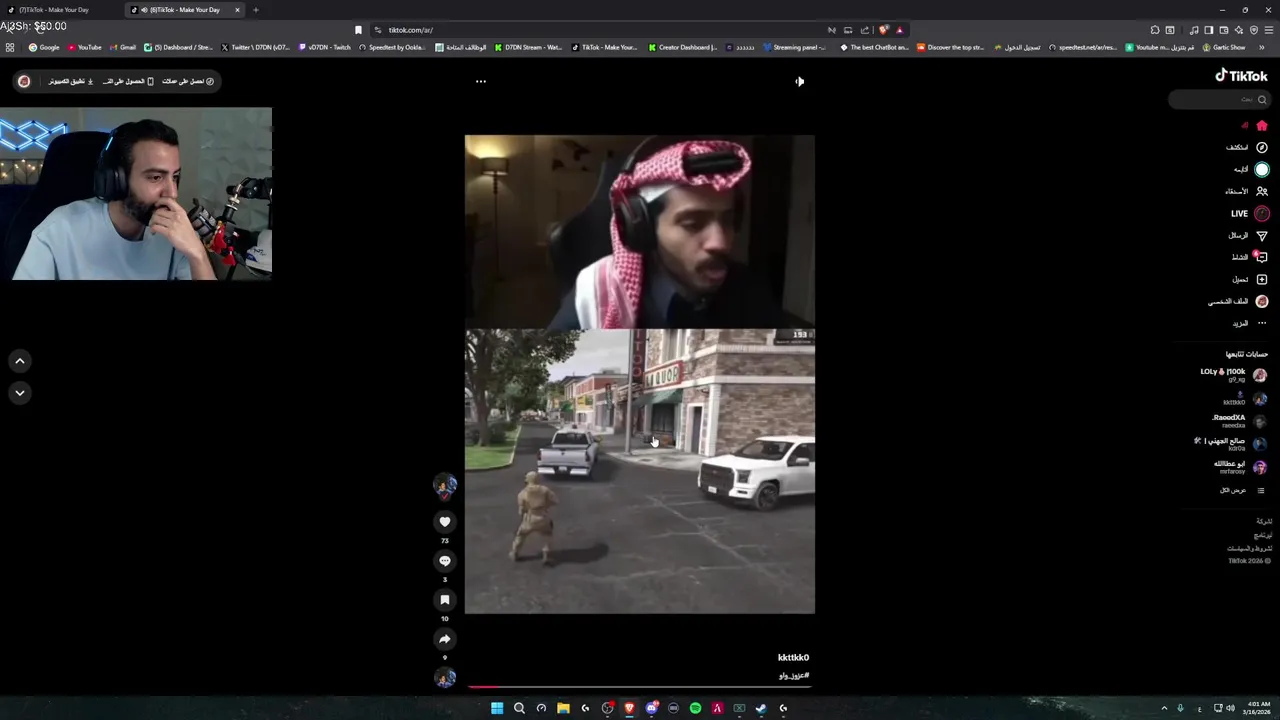Image resolution: width=1280 pixels, height=720 pixels.
Task: Open comments on the video
Action: point(445,561)
